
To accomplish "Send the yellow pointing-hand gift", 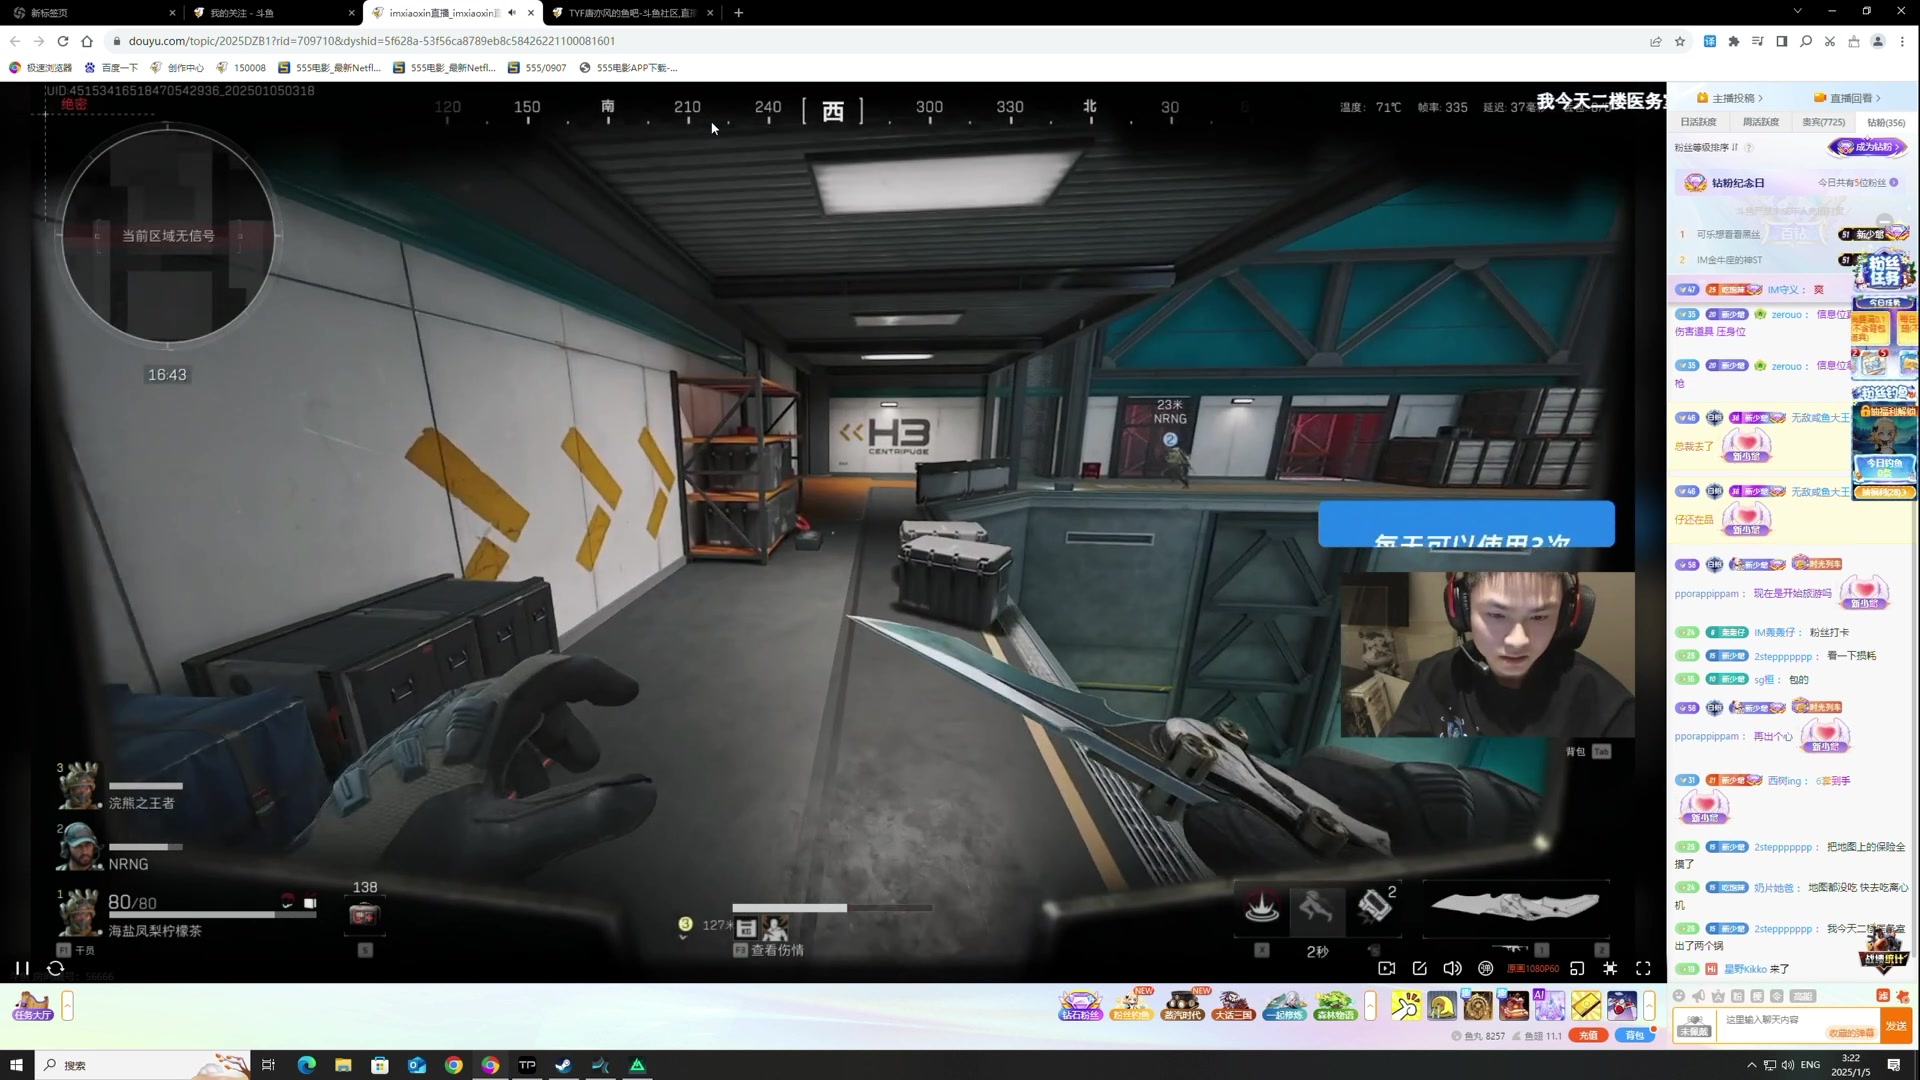I will pos(1405,1005).
